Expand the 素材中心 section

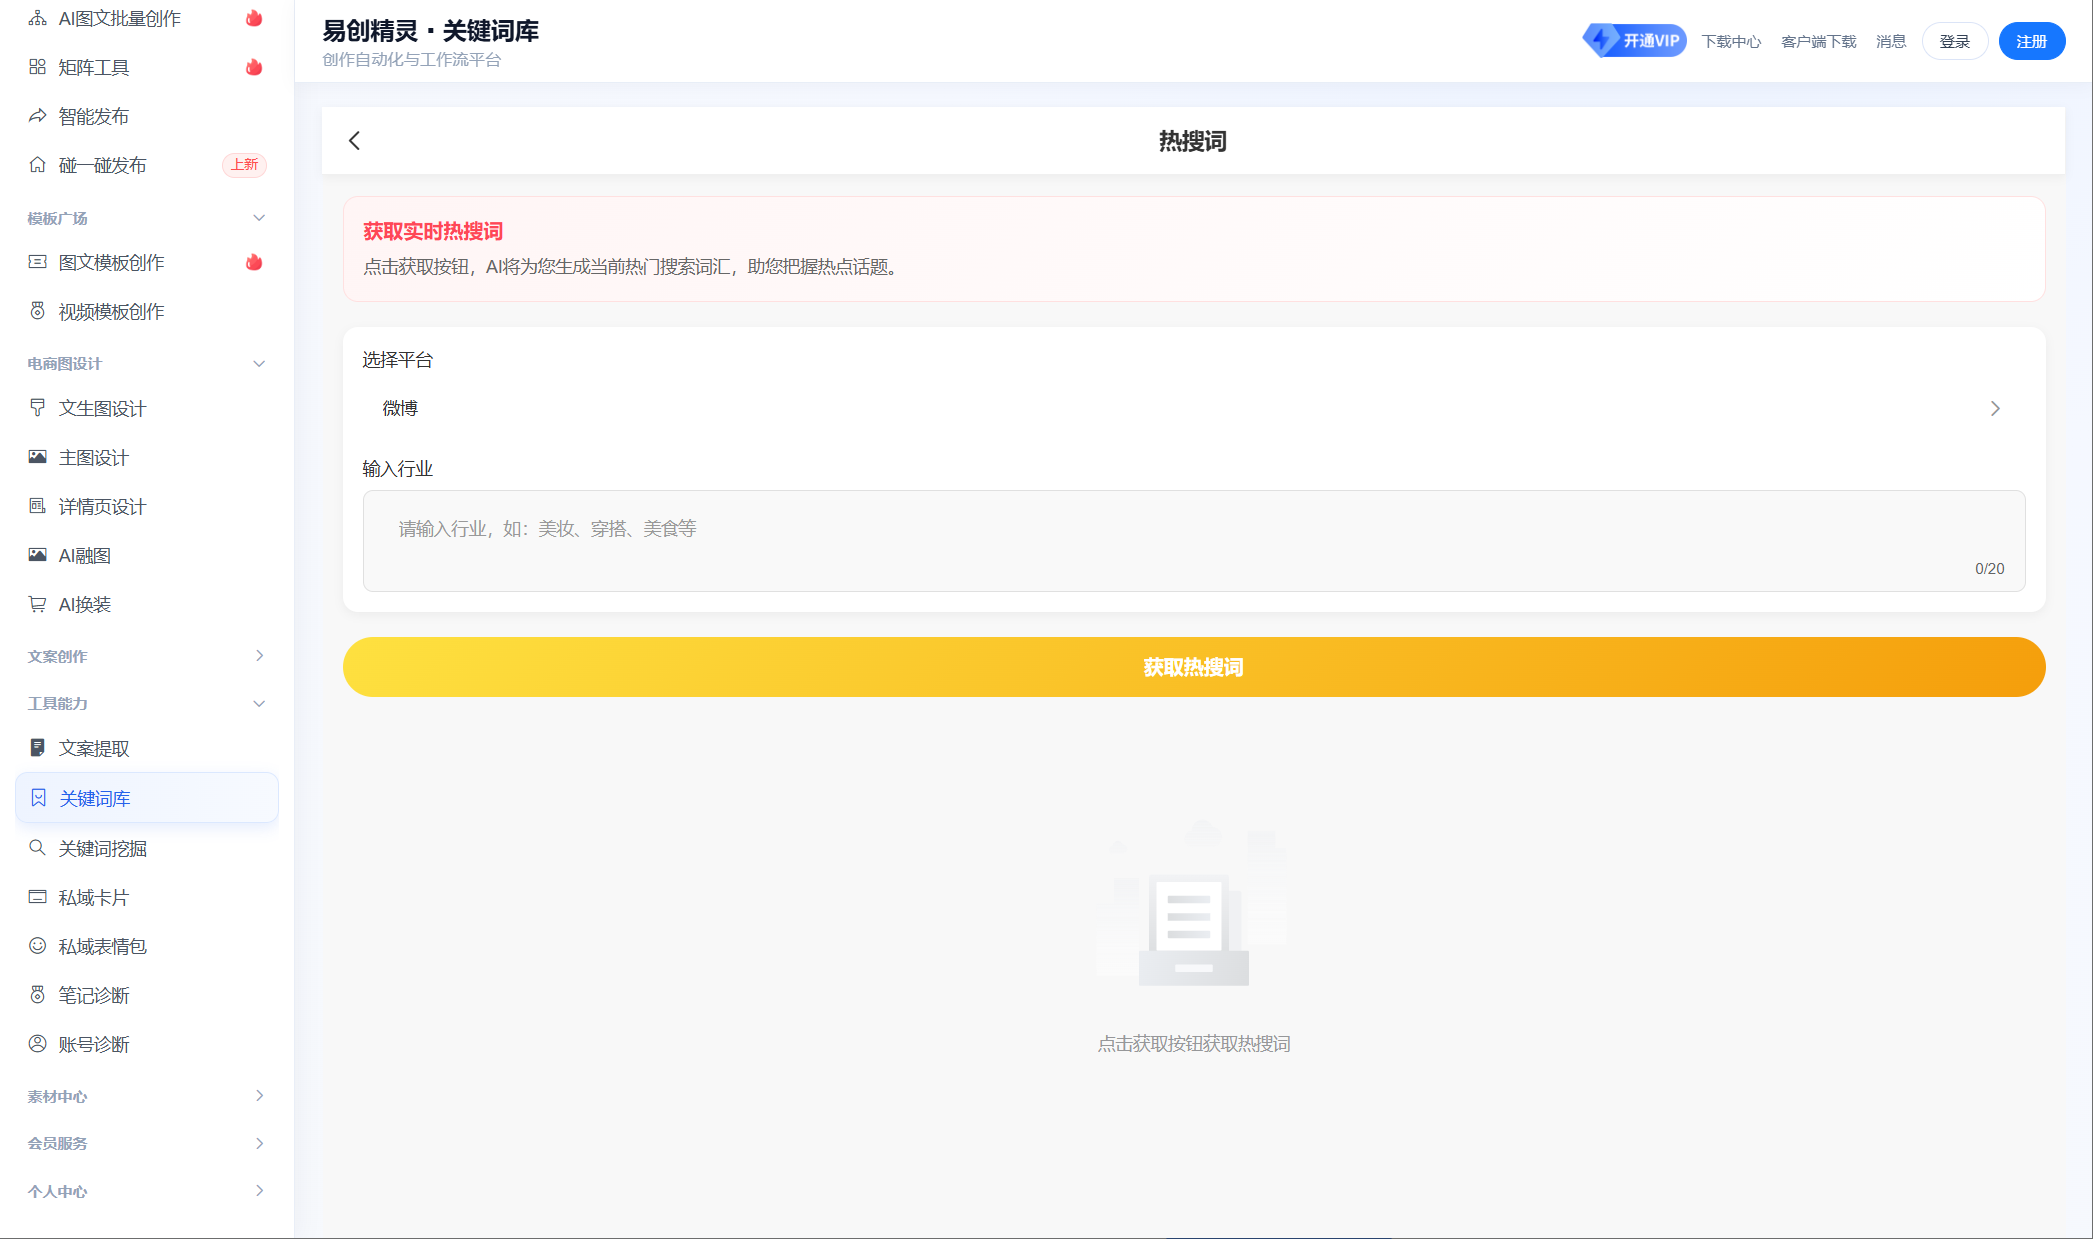[259, 1096]
